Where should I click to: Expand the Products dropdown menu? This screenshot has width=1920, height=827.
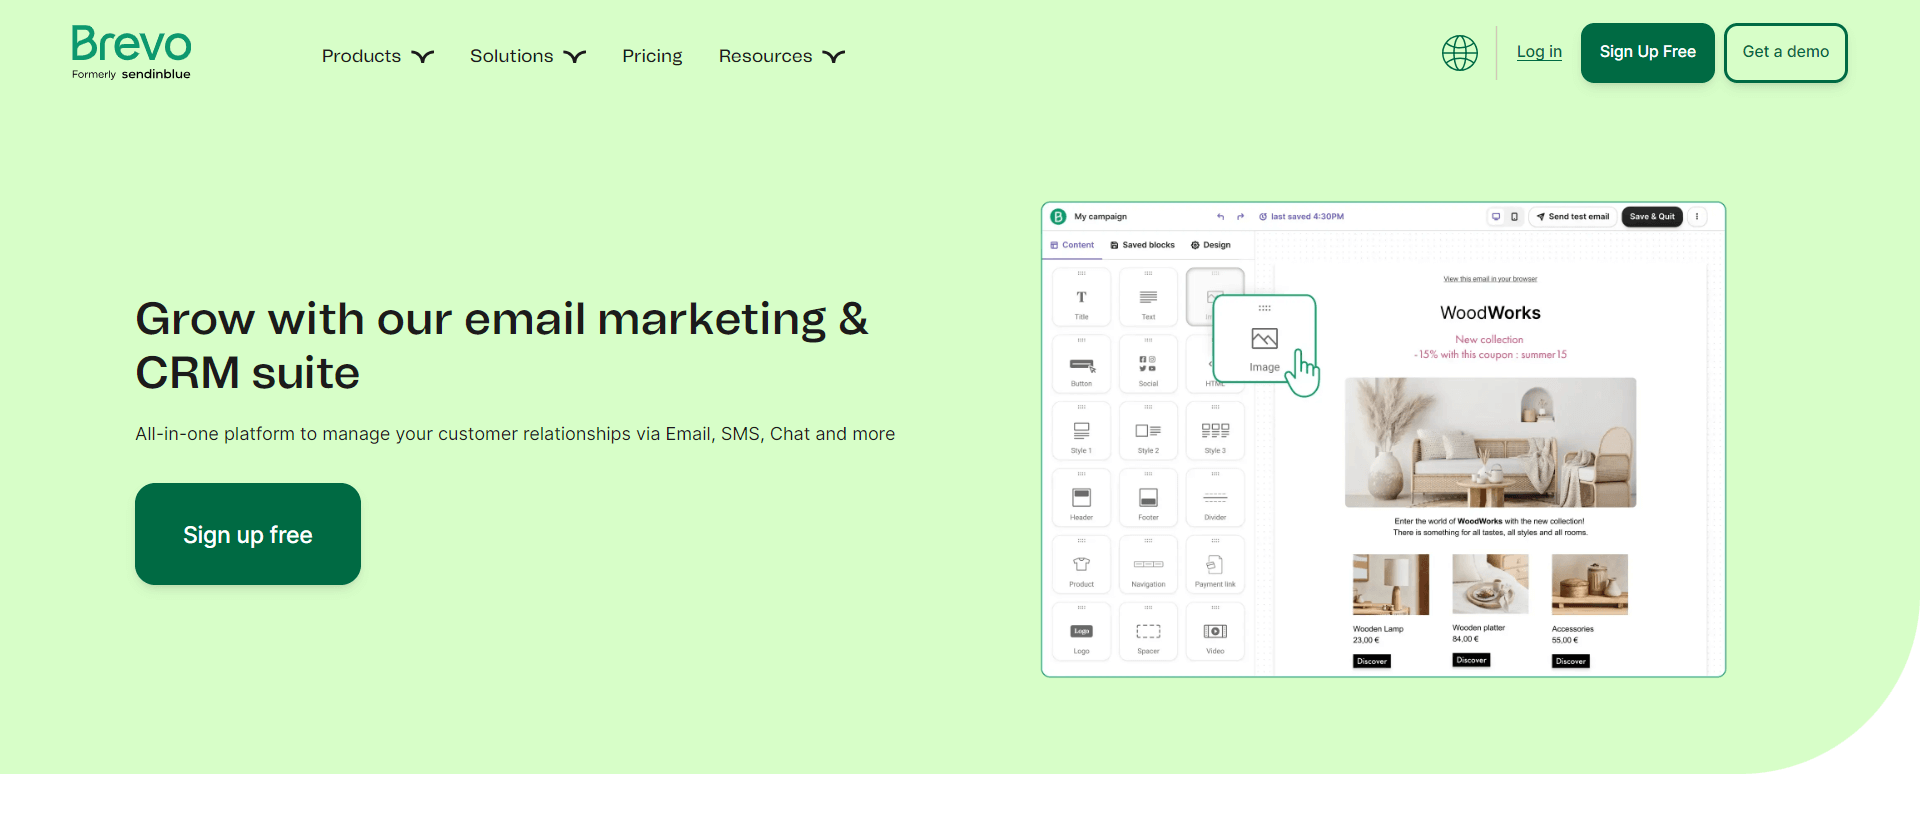[x=377, y=56]
